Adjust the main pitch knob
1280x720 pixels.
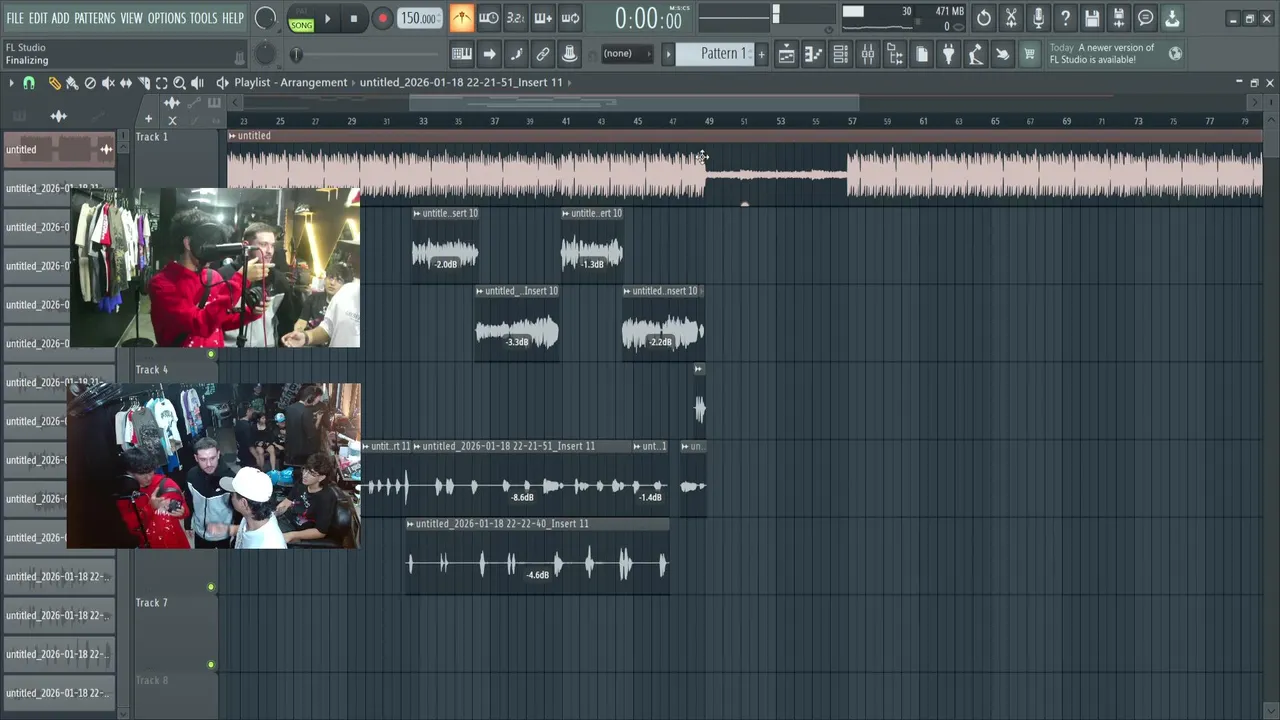[266, 54]
